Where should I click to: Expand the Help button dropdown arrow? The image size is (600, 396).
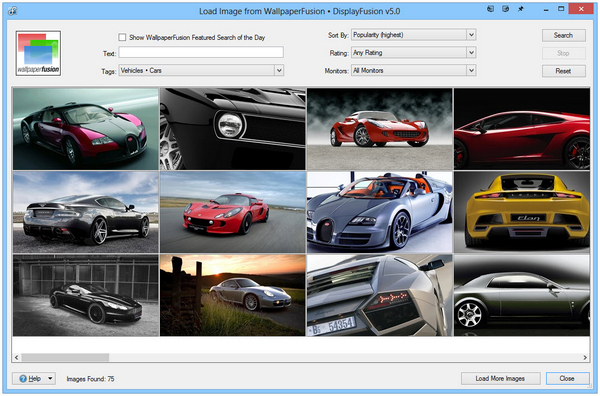[50, 378]
